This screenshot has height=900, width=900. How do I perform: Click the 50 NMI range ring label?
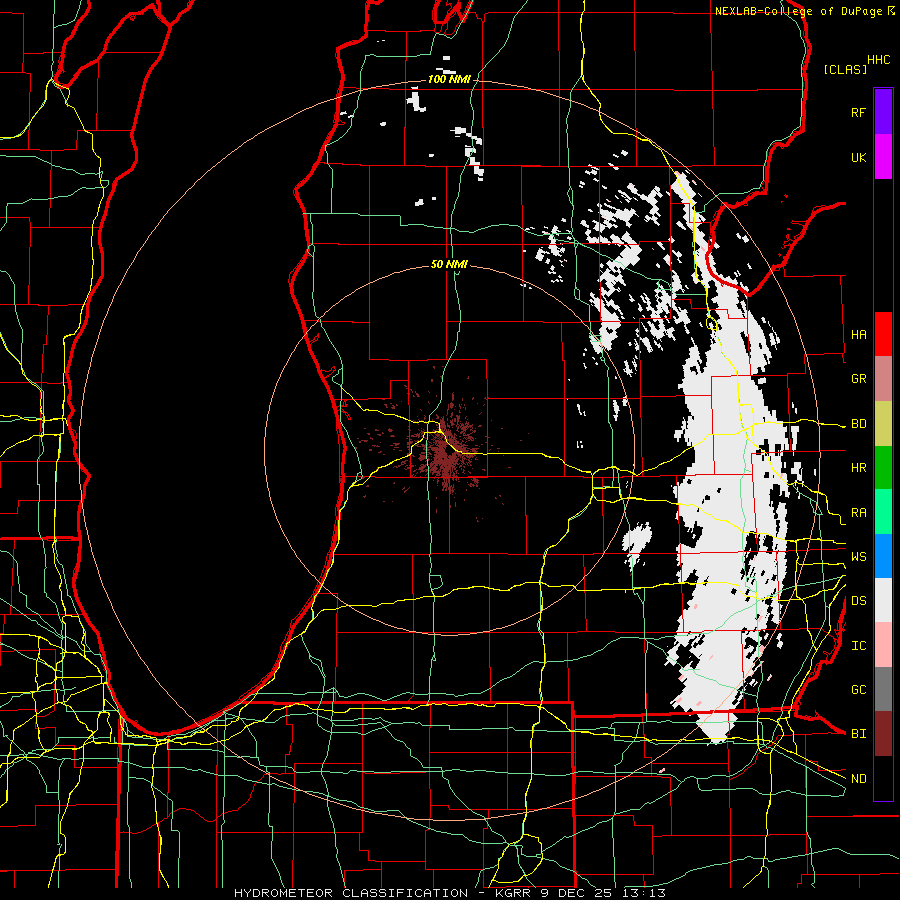[449, 264]
